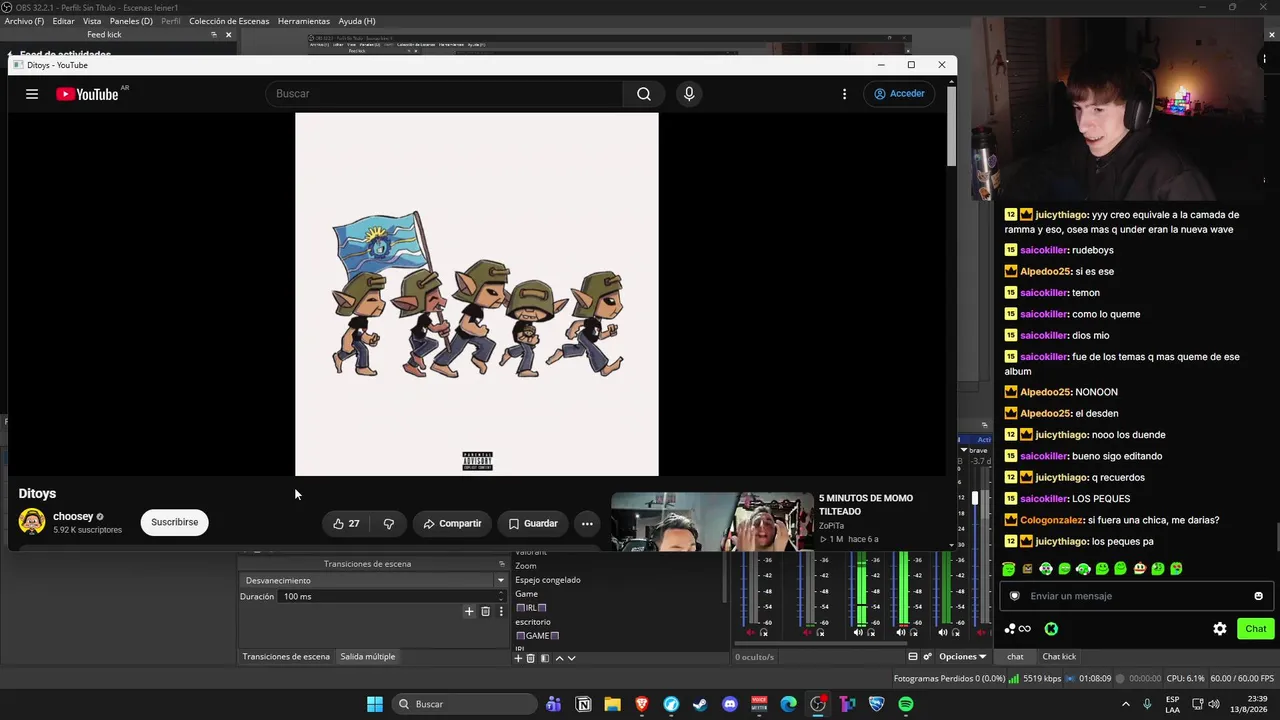Open audio mixer advanced properties gear

pos(927,657)
